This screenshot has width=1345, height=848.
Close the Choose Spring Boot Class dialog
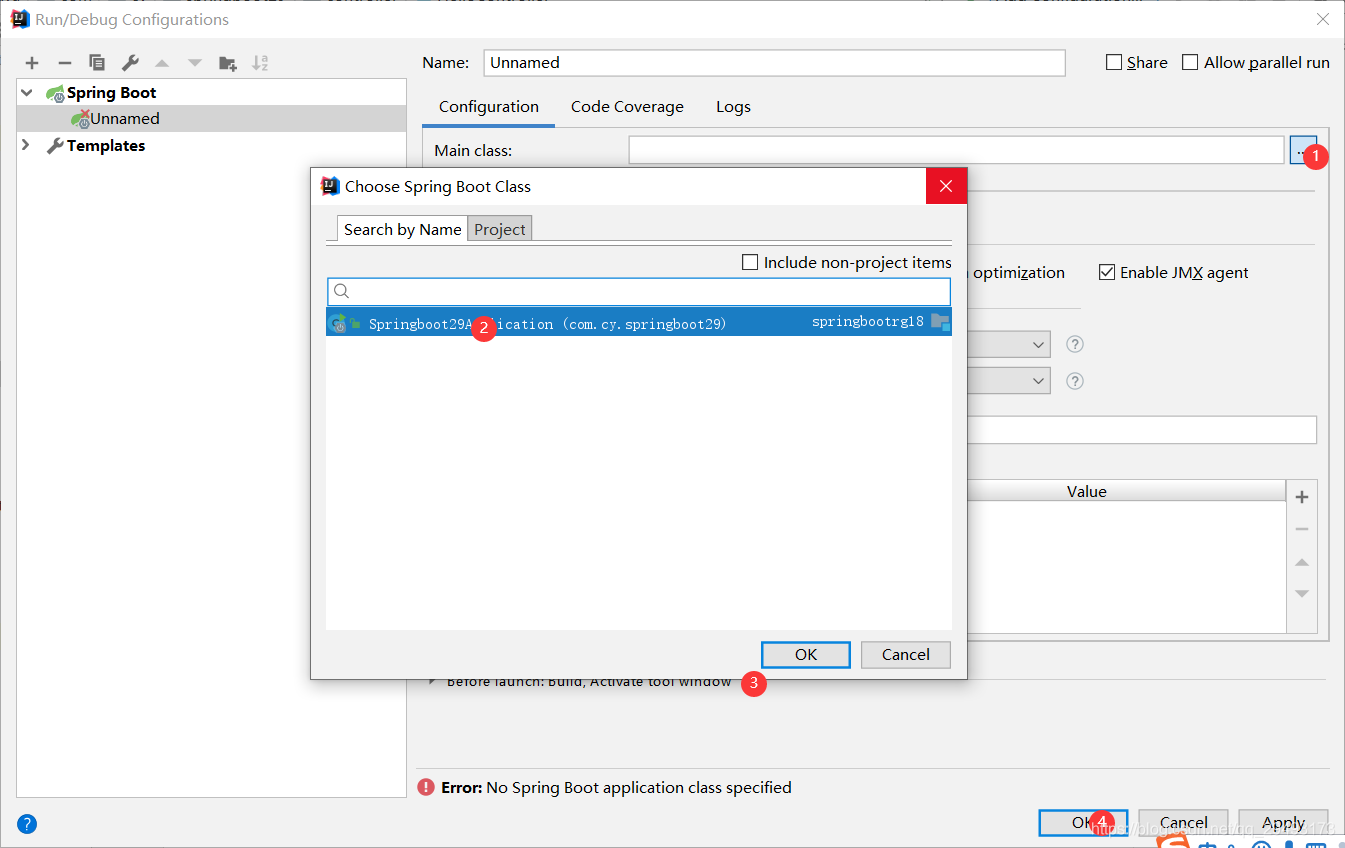(946, 186)
